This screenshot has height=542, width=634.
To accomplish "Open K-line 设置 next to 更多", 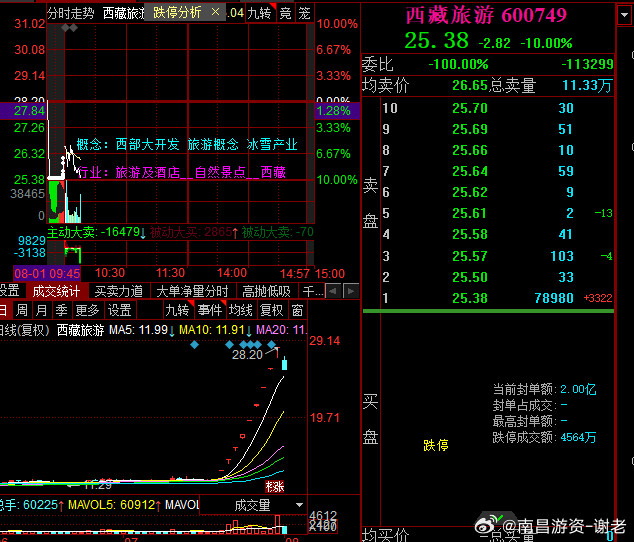I will (119, 310).
